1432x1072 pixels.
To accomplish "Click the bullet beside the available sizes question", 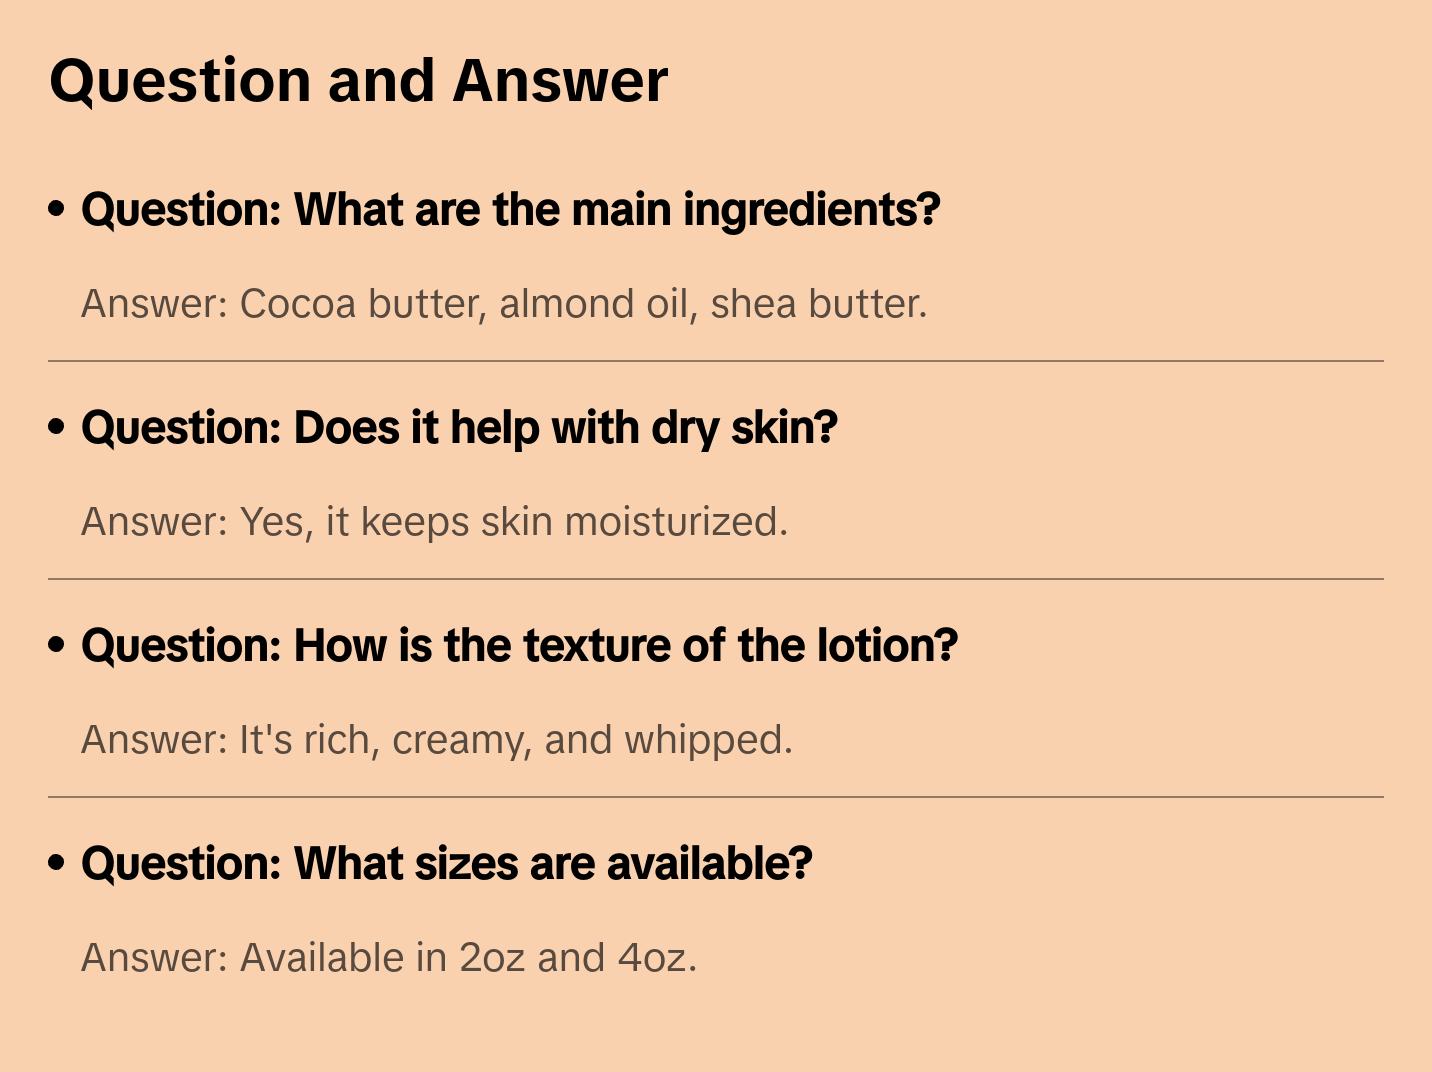I will [57, 863].
